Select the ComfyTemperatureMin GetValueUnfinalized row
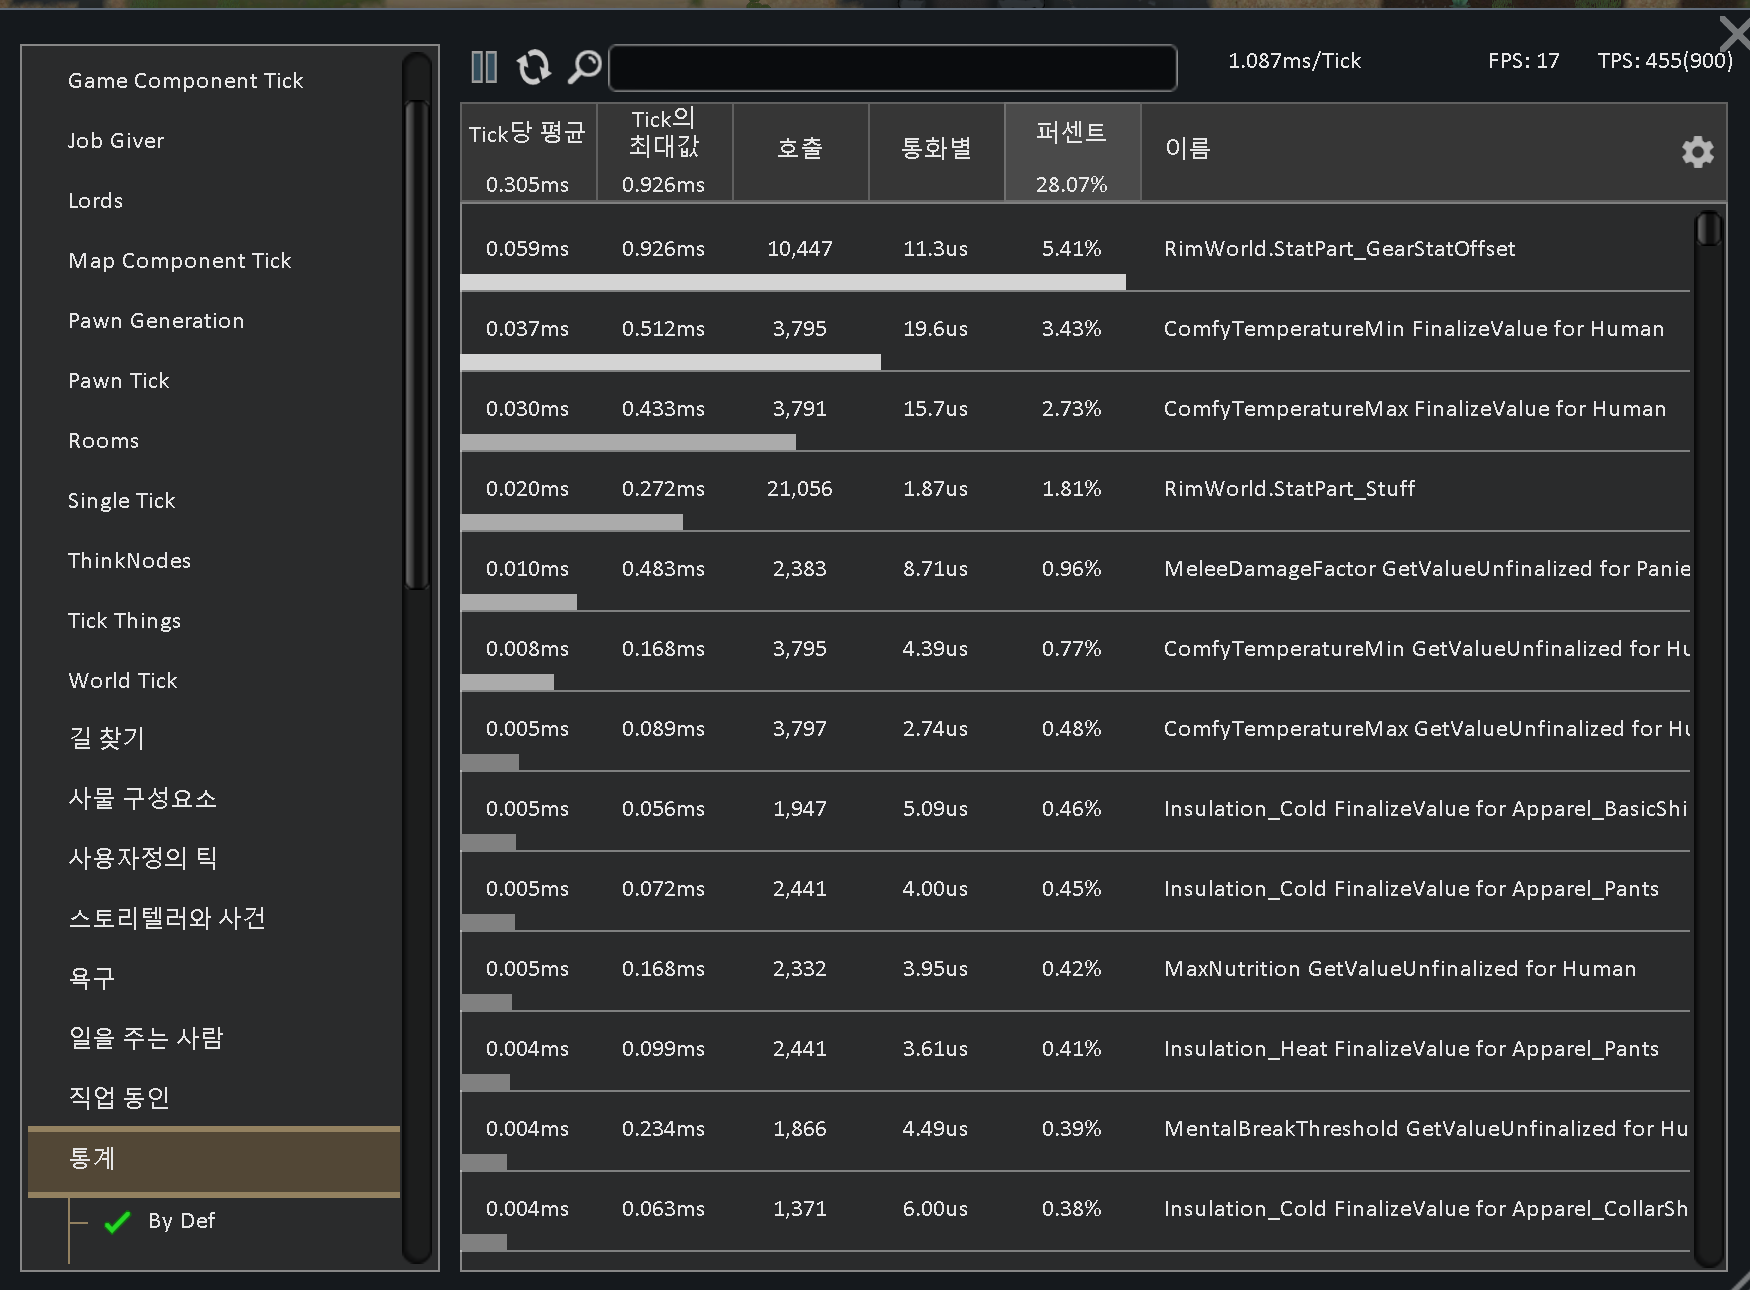 point(1075,649)
